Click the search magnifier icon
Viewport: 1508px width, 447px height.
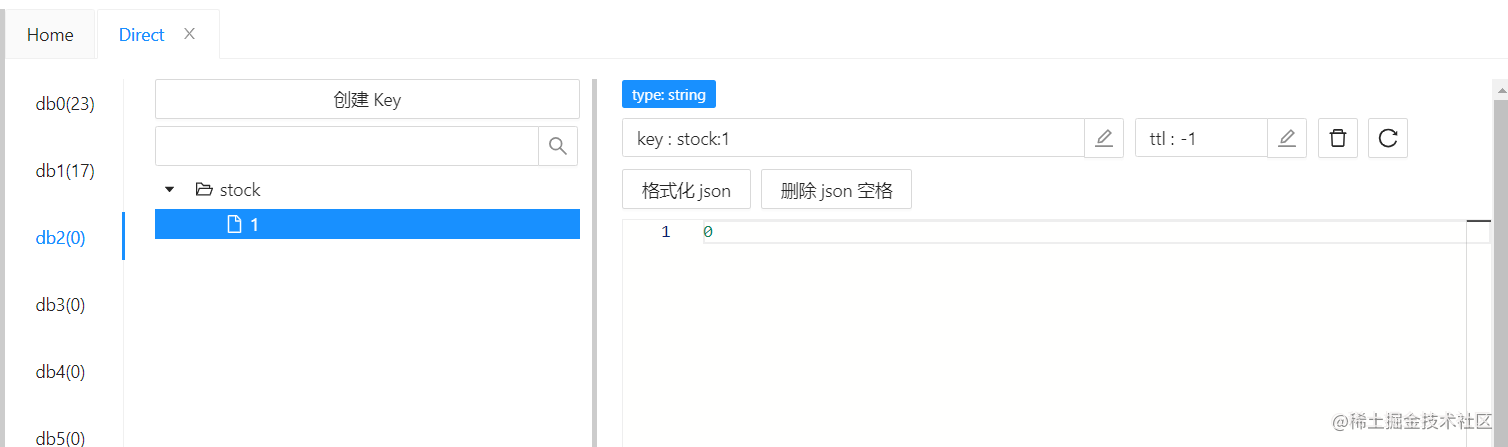(558, 146)
